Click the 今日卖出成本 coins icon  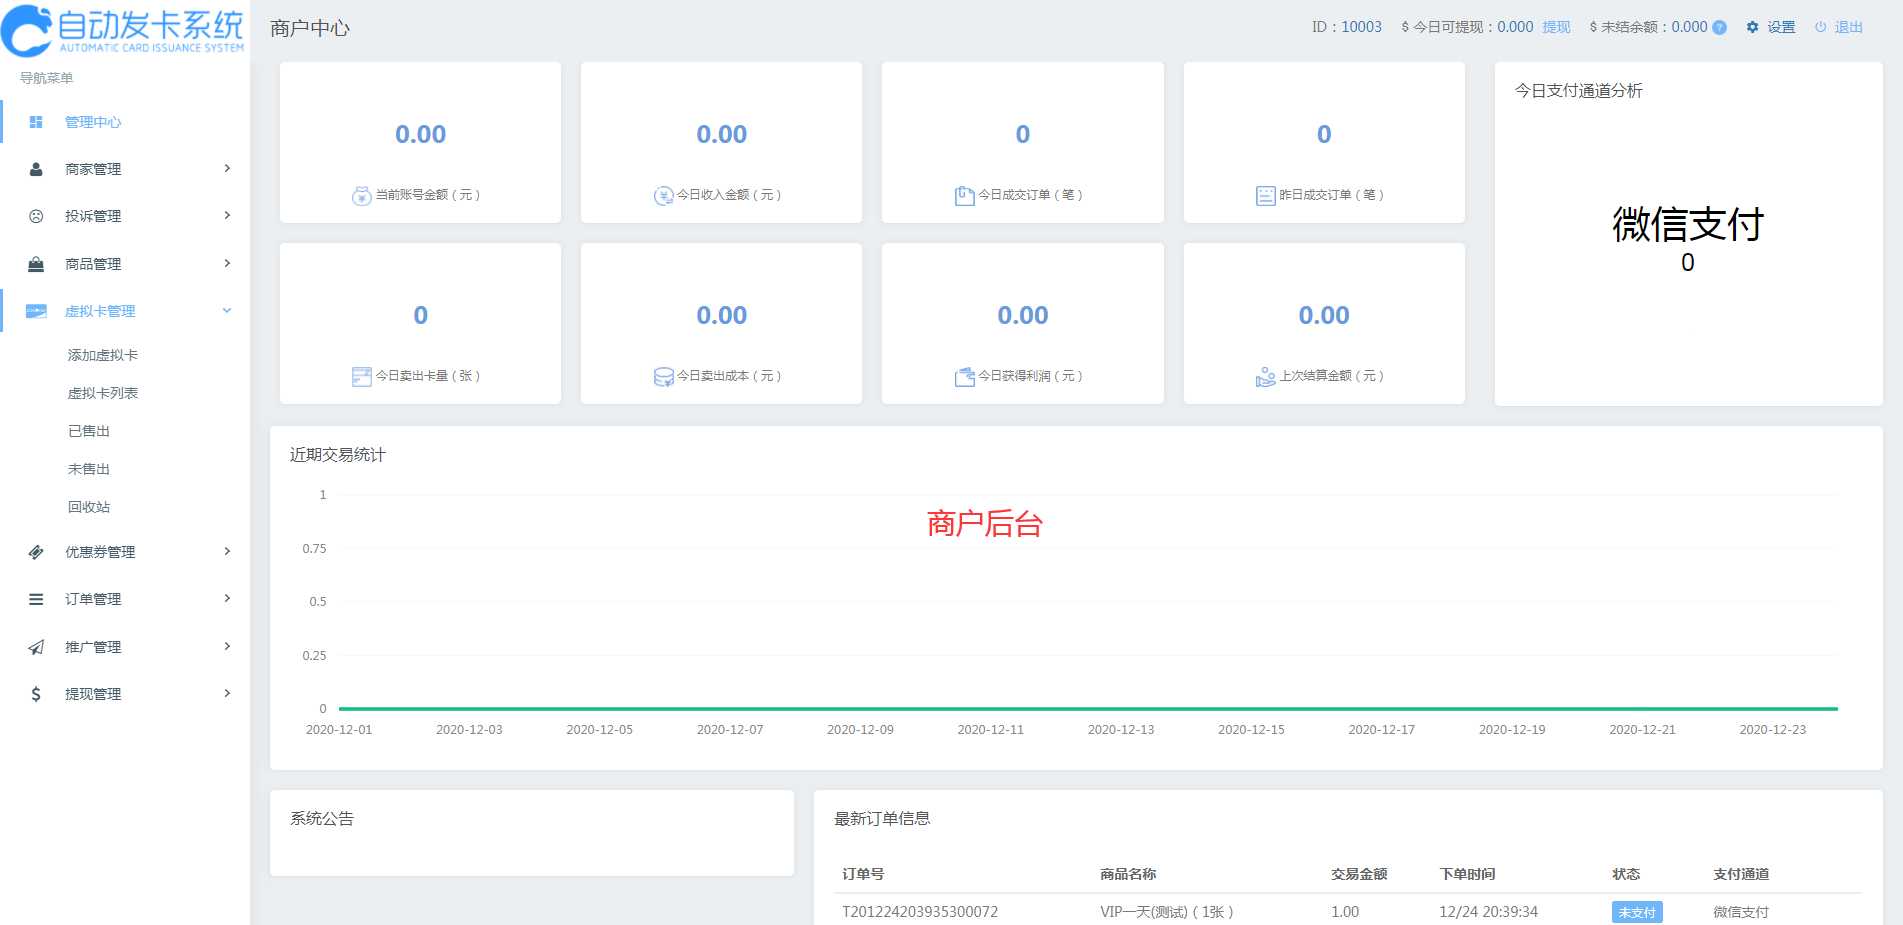(663, 377)
